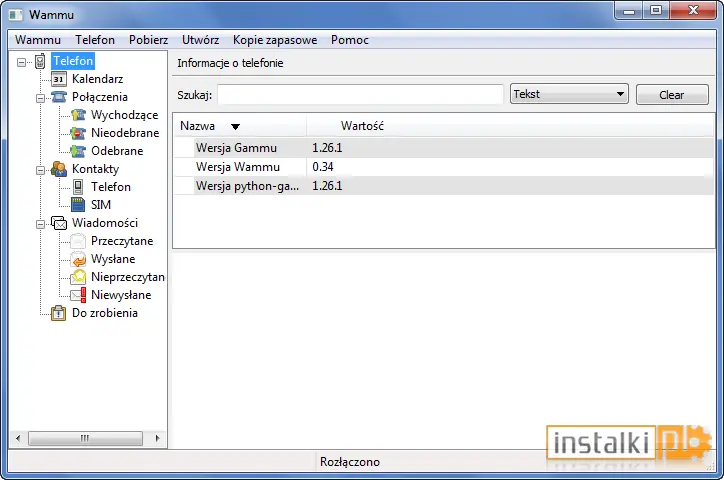Click the Nazwa column header label
The width and height of the screenshot is (724, 480).
pyautogui.click(x=197, y=126)
